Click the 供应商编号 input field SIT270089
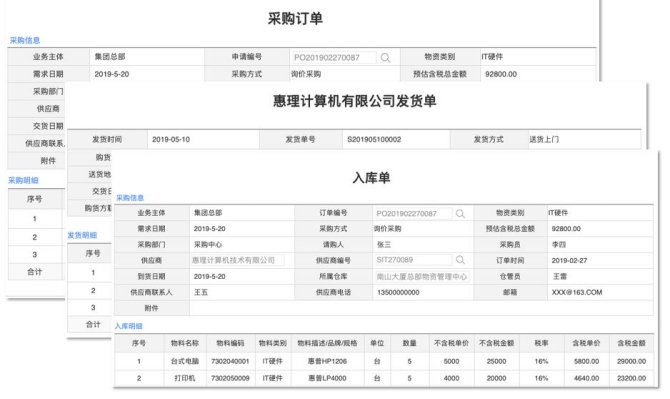The image size is (670, 399). click(413, 260)
